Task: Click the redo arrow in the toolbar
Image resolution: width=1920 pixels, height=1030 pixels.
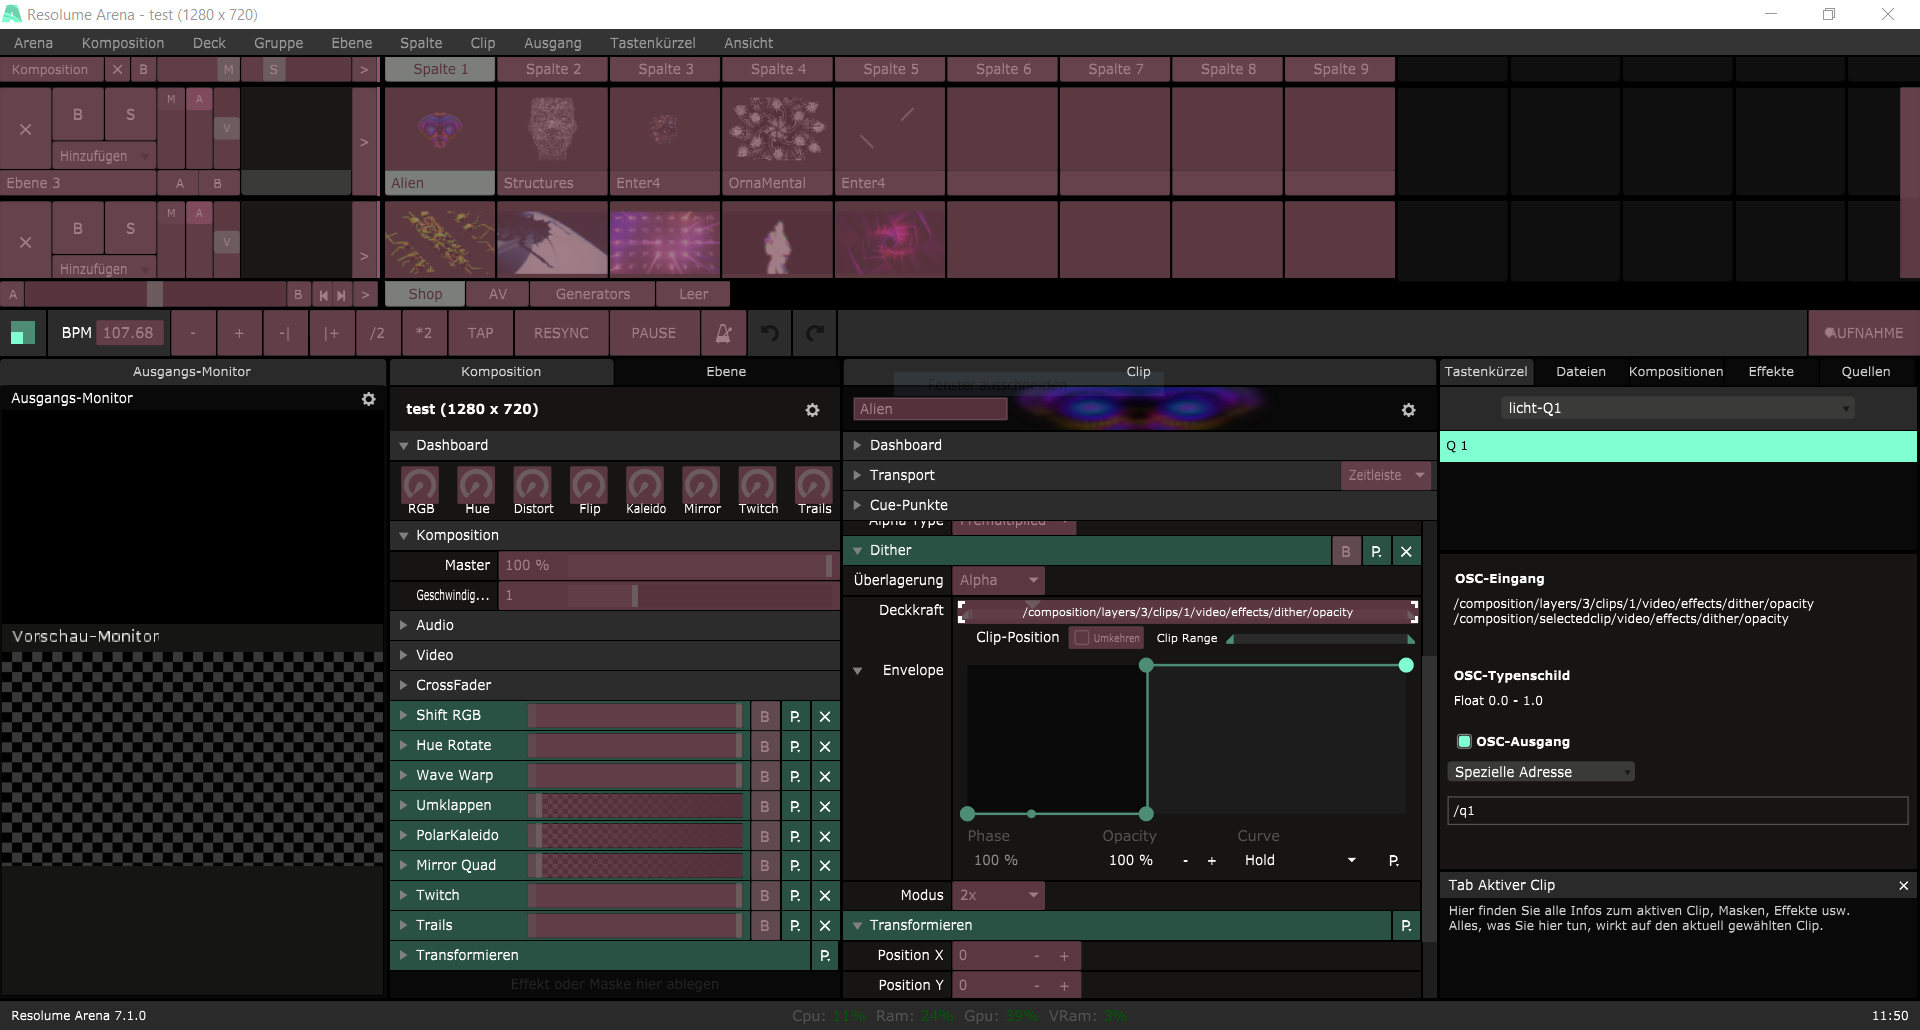Action: coord(815,333)
